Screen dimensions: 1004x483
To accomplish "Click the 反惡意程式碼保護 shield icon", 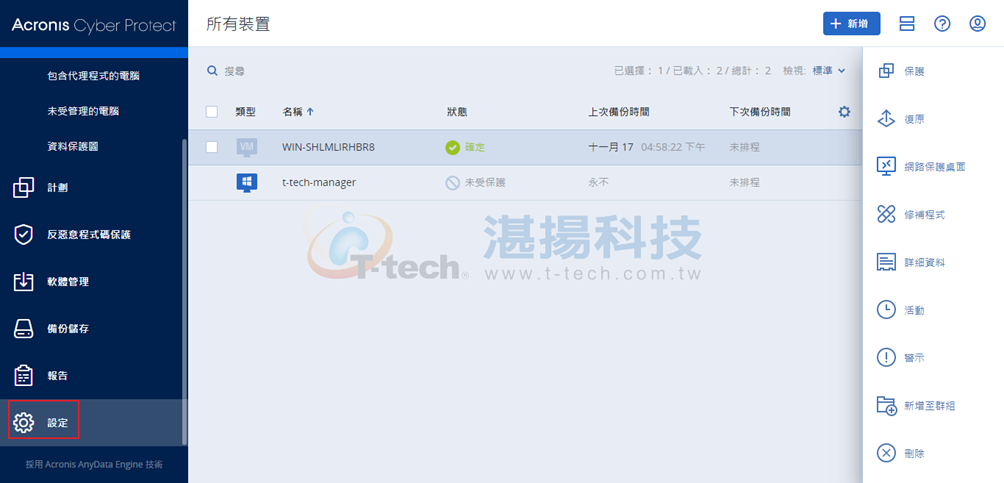I will pos(24,235).
